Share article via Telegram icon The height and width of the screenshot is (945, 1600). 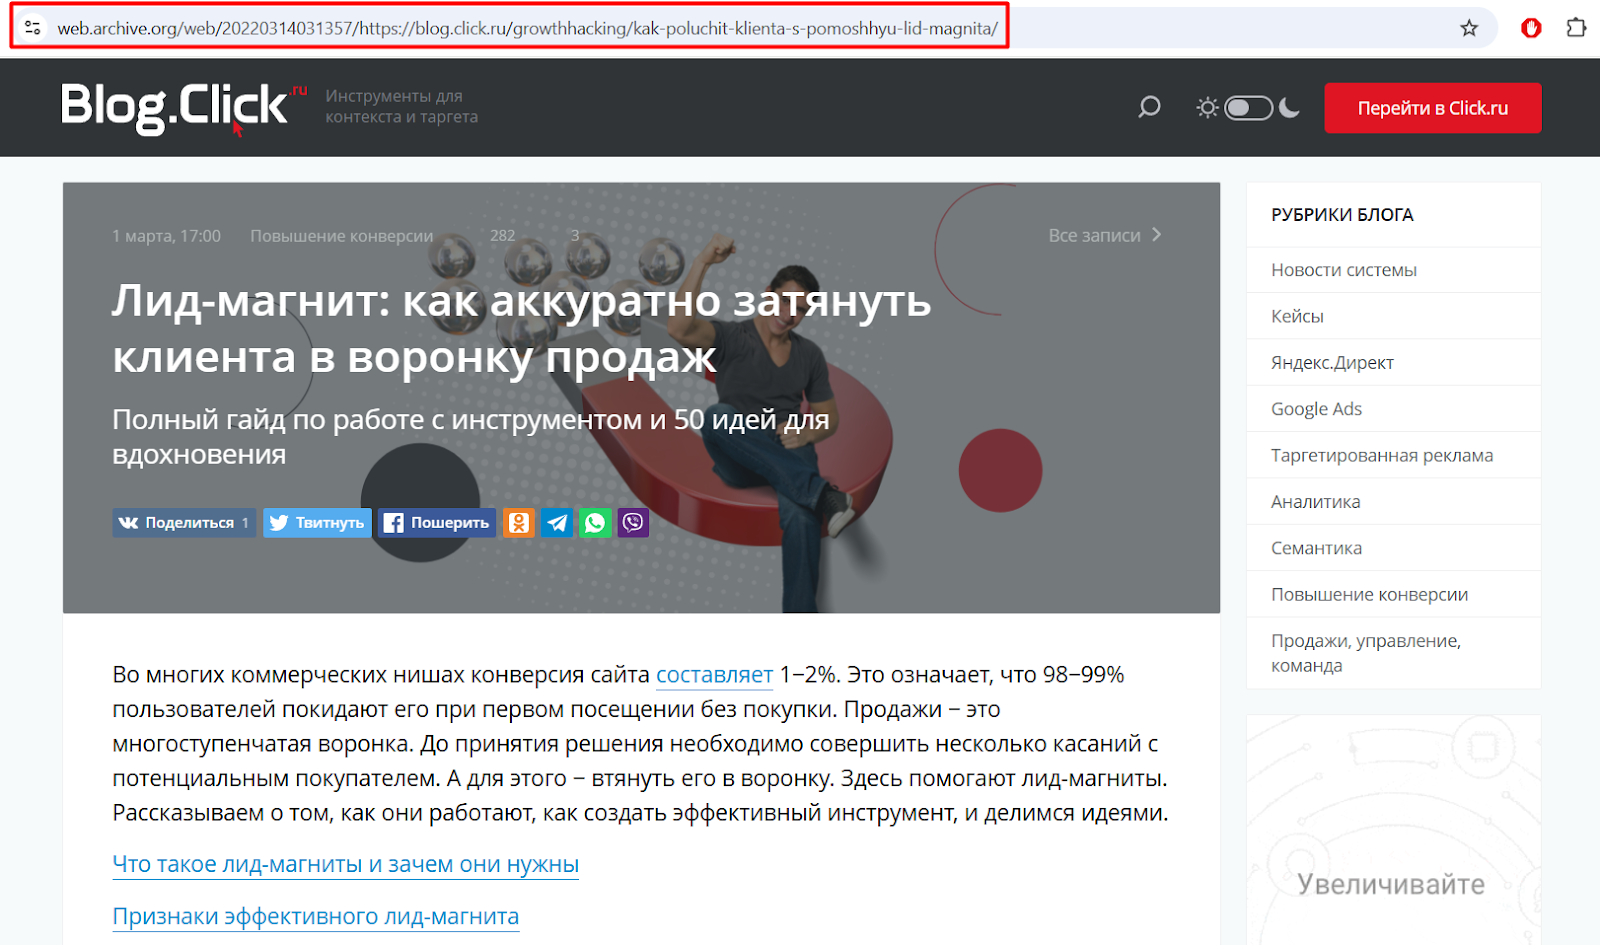[x=557, y=522]
